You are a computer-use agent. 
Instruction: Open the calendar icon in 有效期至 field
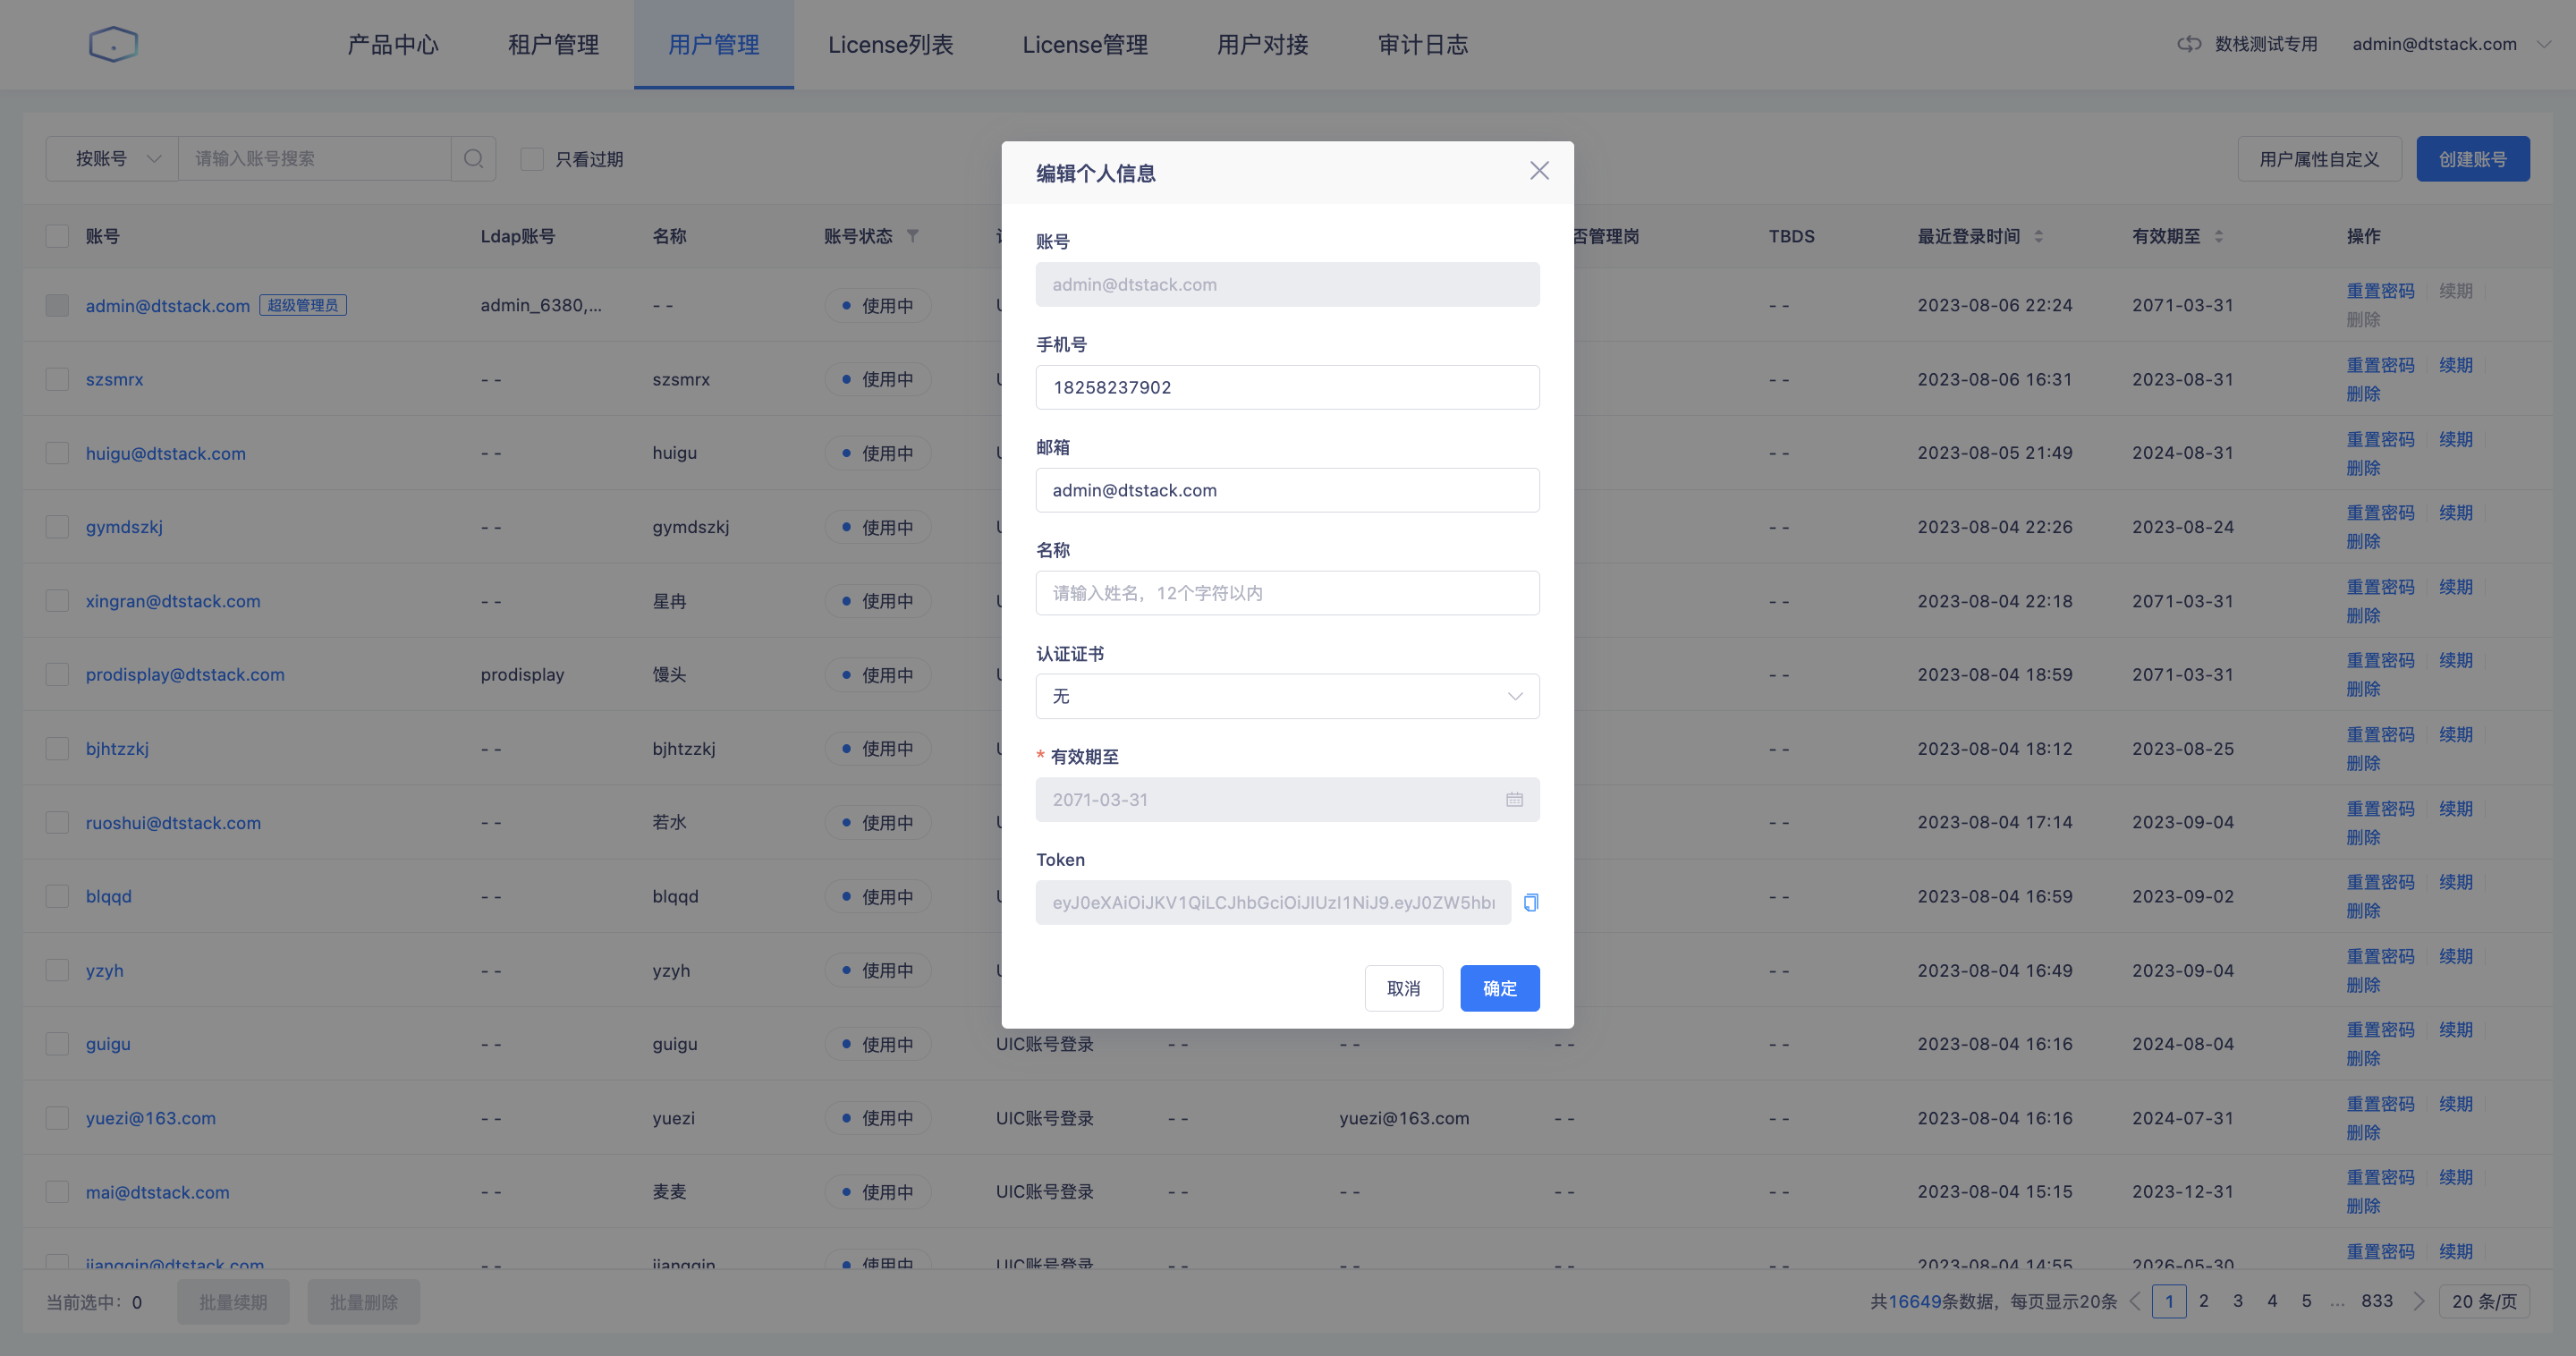coord(1514,800)
